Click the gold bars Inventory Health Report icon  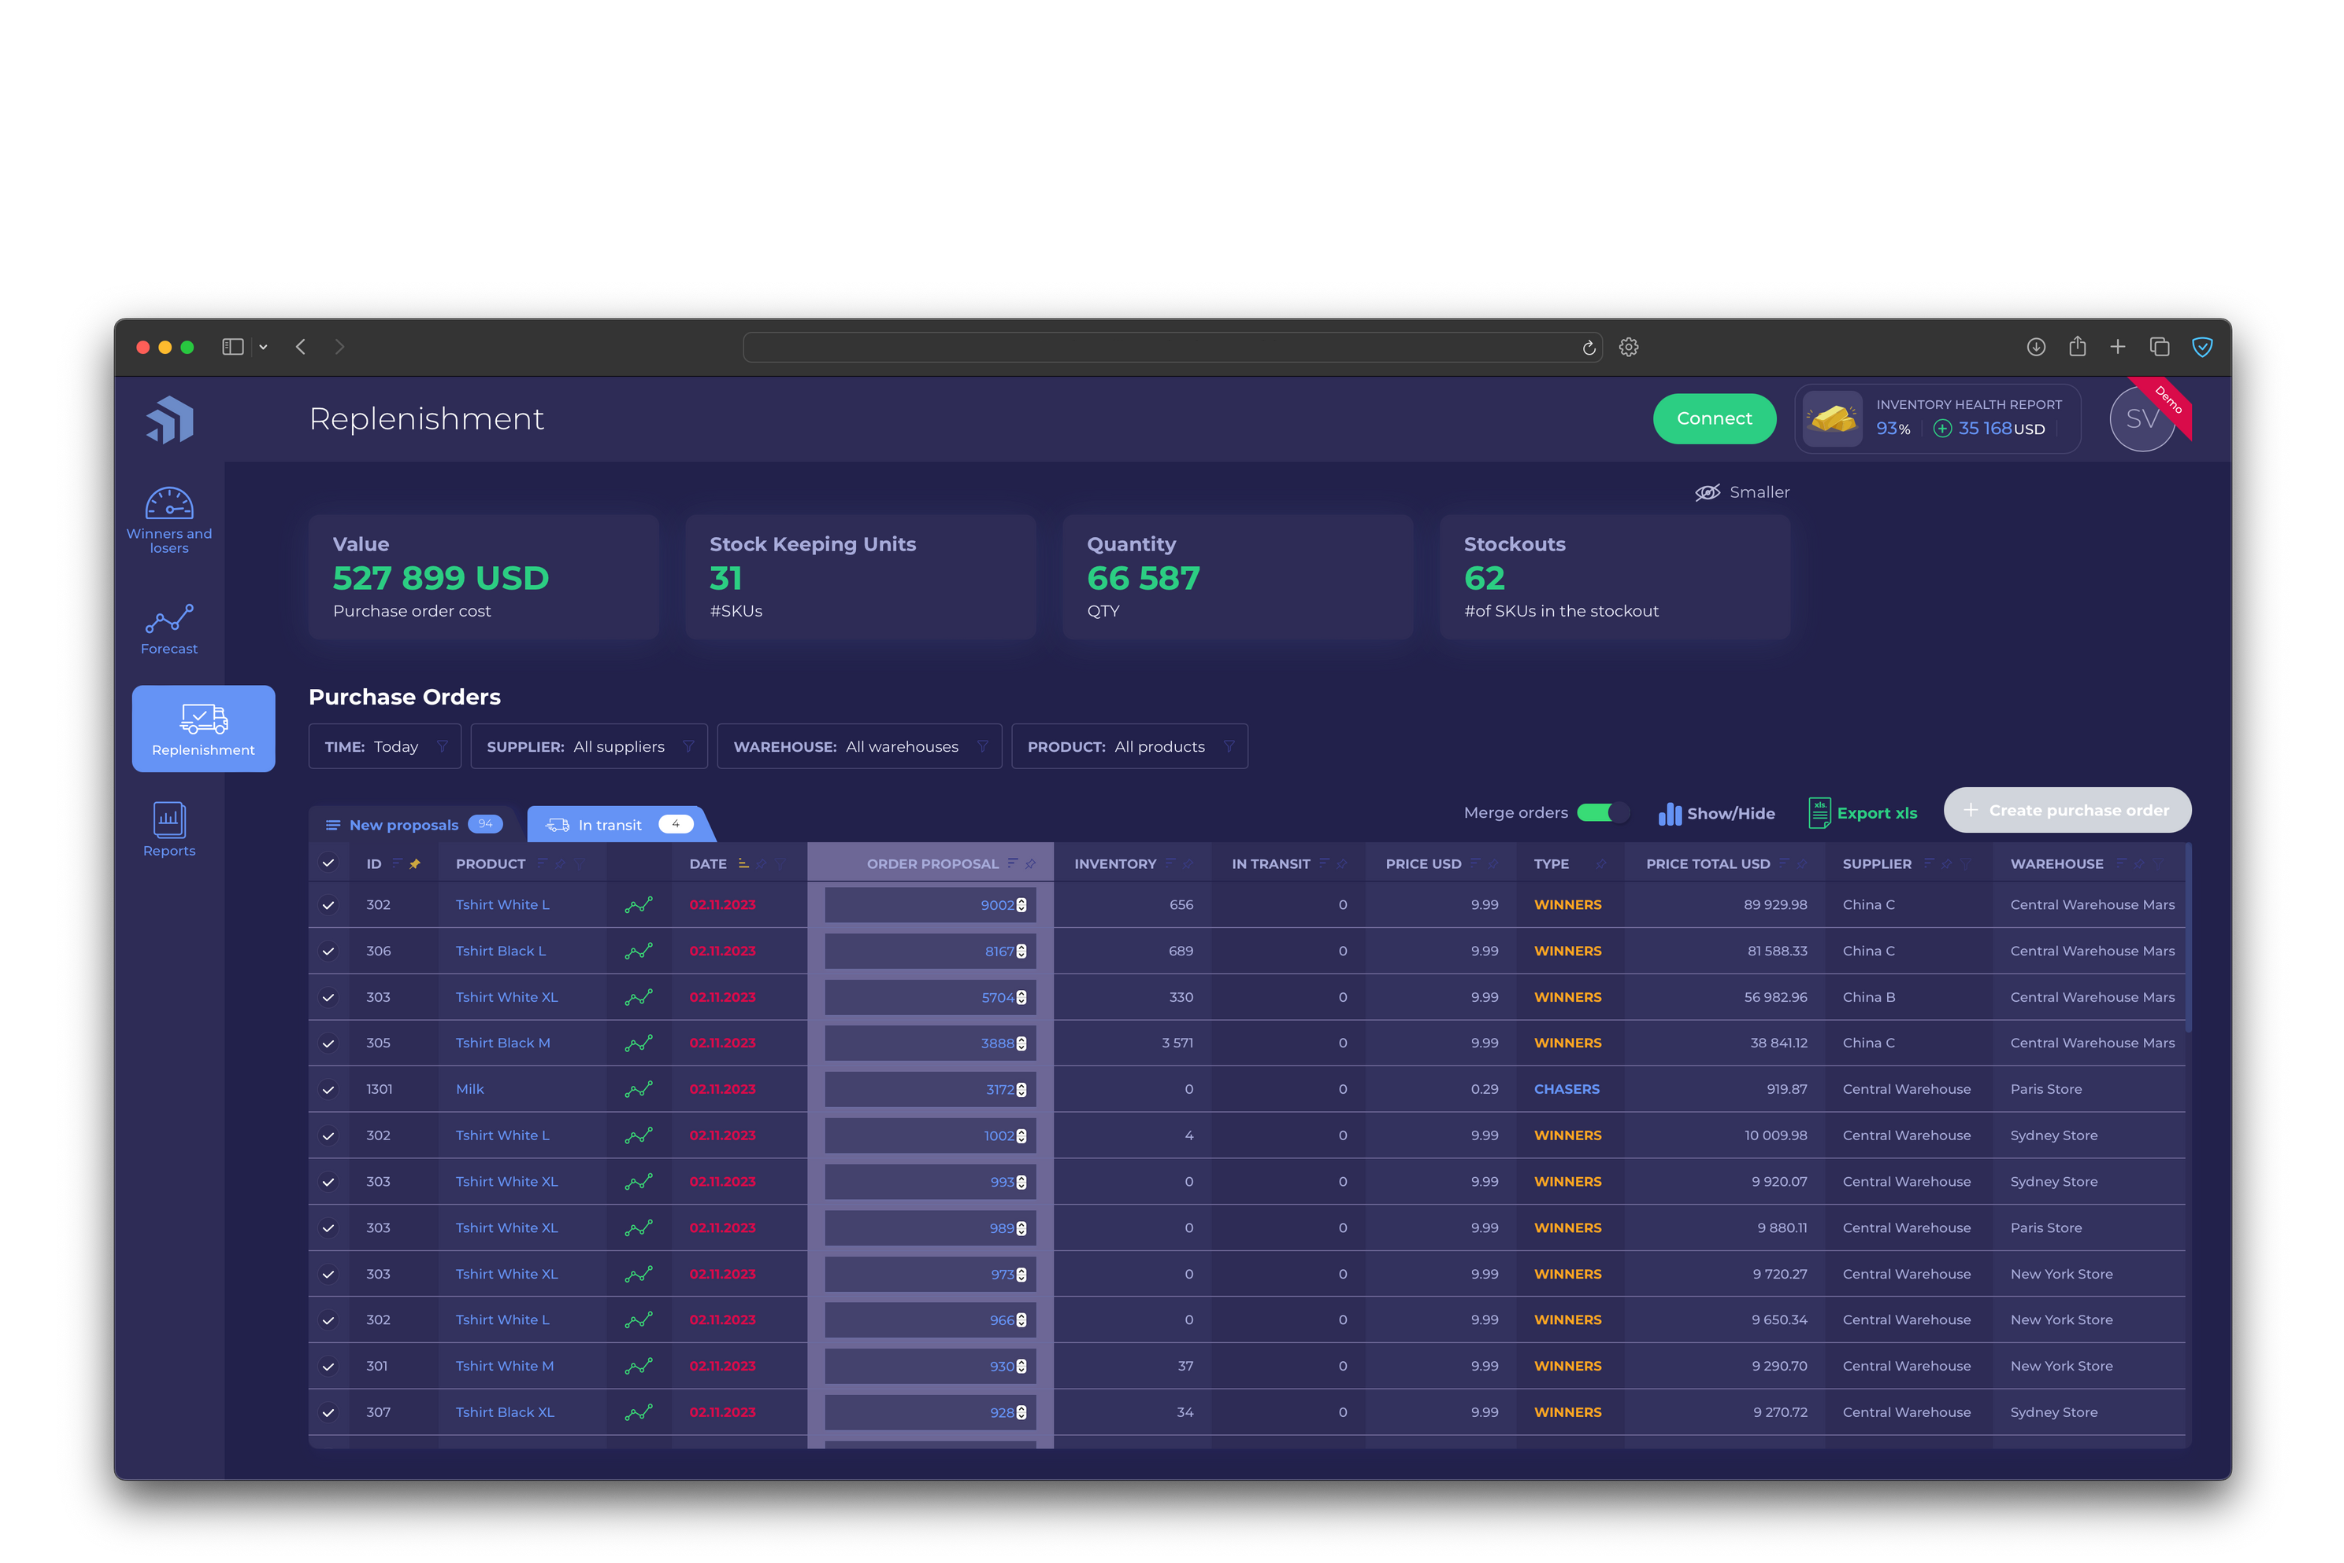[1833, 418]
